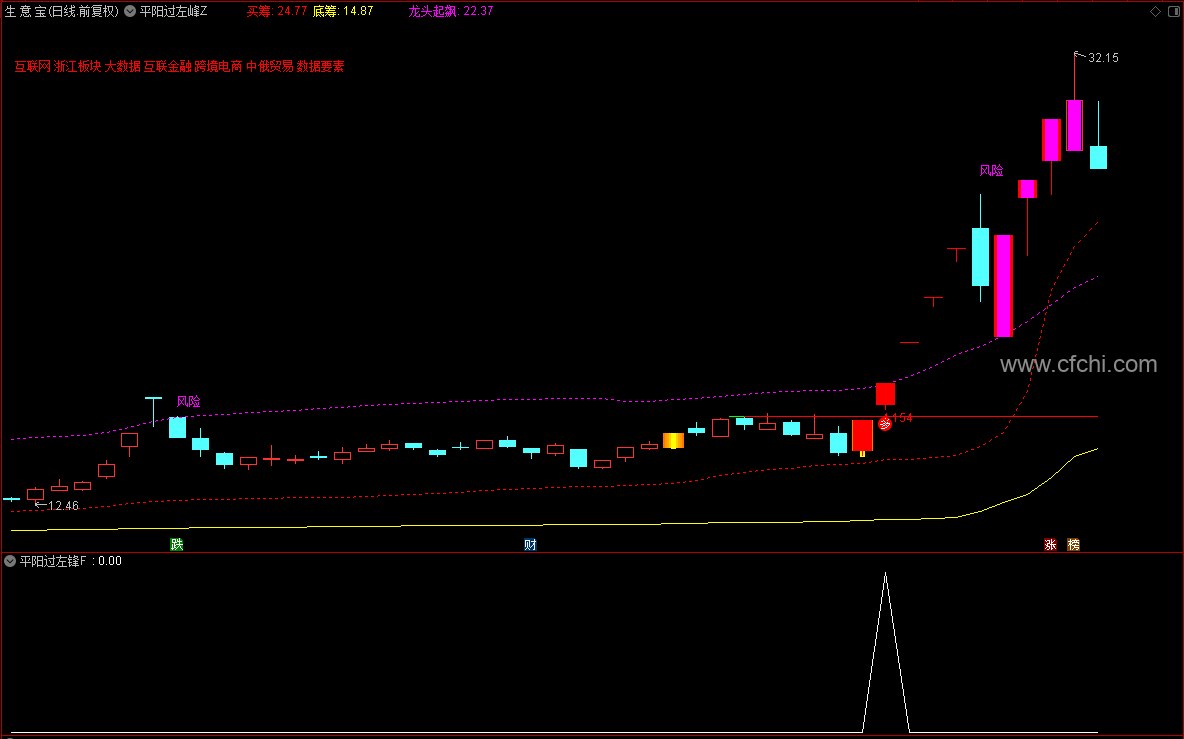Open the dropdown beside 平阳过左锋F sub-indicator
This screenshot has height=739, width=1184.
click(x=10, y=561)
